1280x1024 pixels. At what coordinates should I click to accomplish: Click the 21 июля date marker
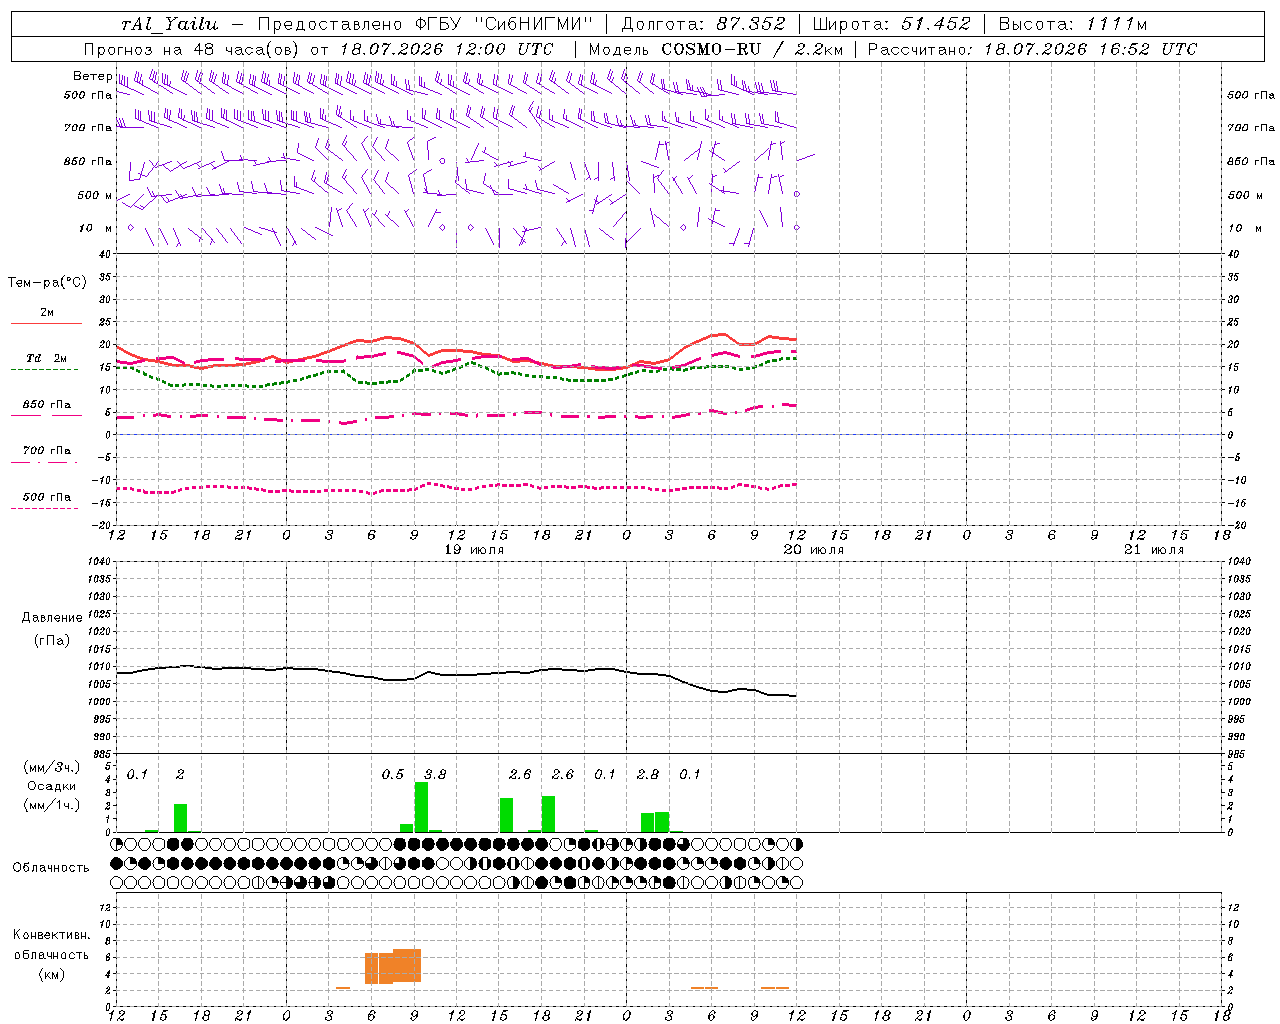click(1153, 550)
